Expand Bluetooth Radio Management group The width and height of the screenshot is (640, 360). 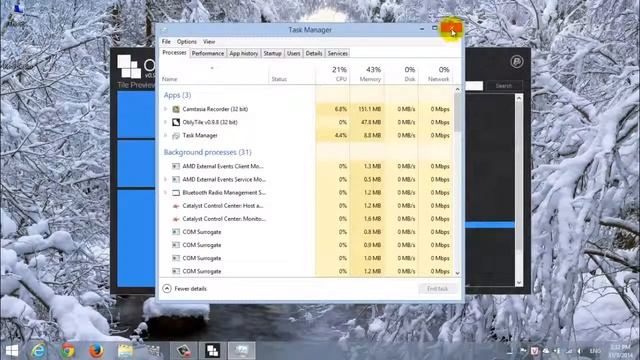166,193
